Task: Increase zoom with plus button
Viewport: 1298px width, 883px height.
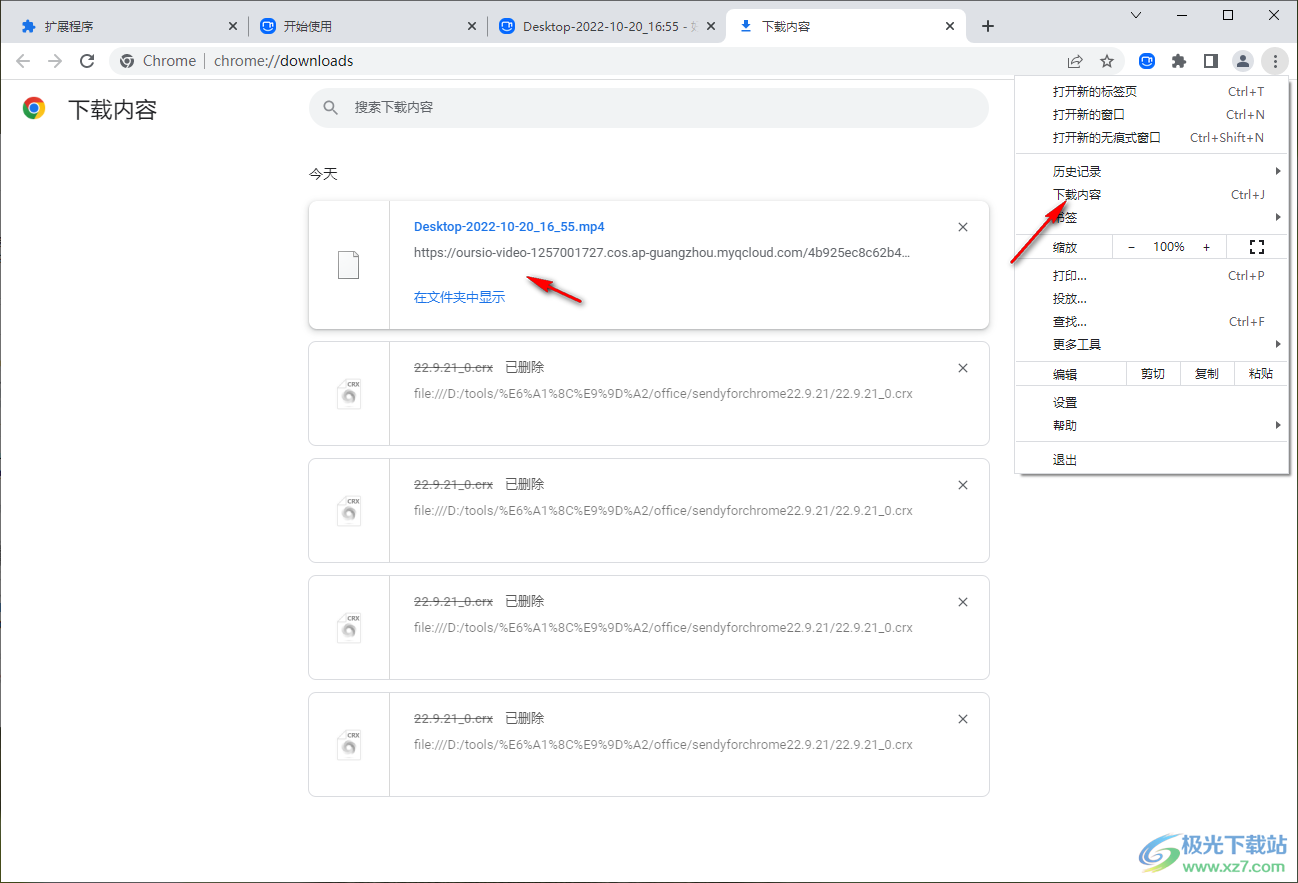Action: pos(1207,247)
